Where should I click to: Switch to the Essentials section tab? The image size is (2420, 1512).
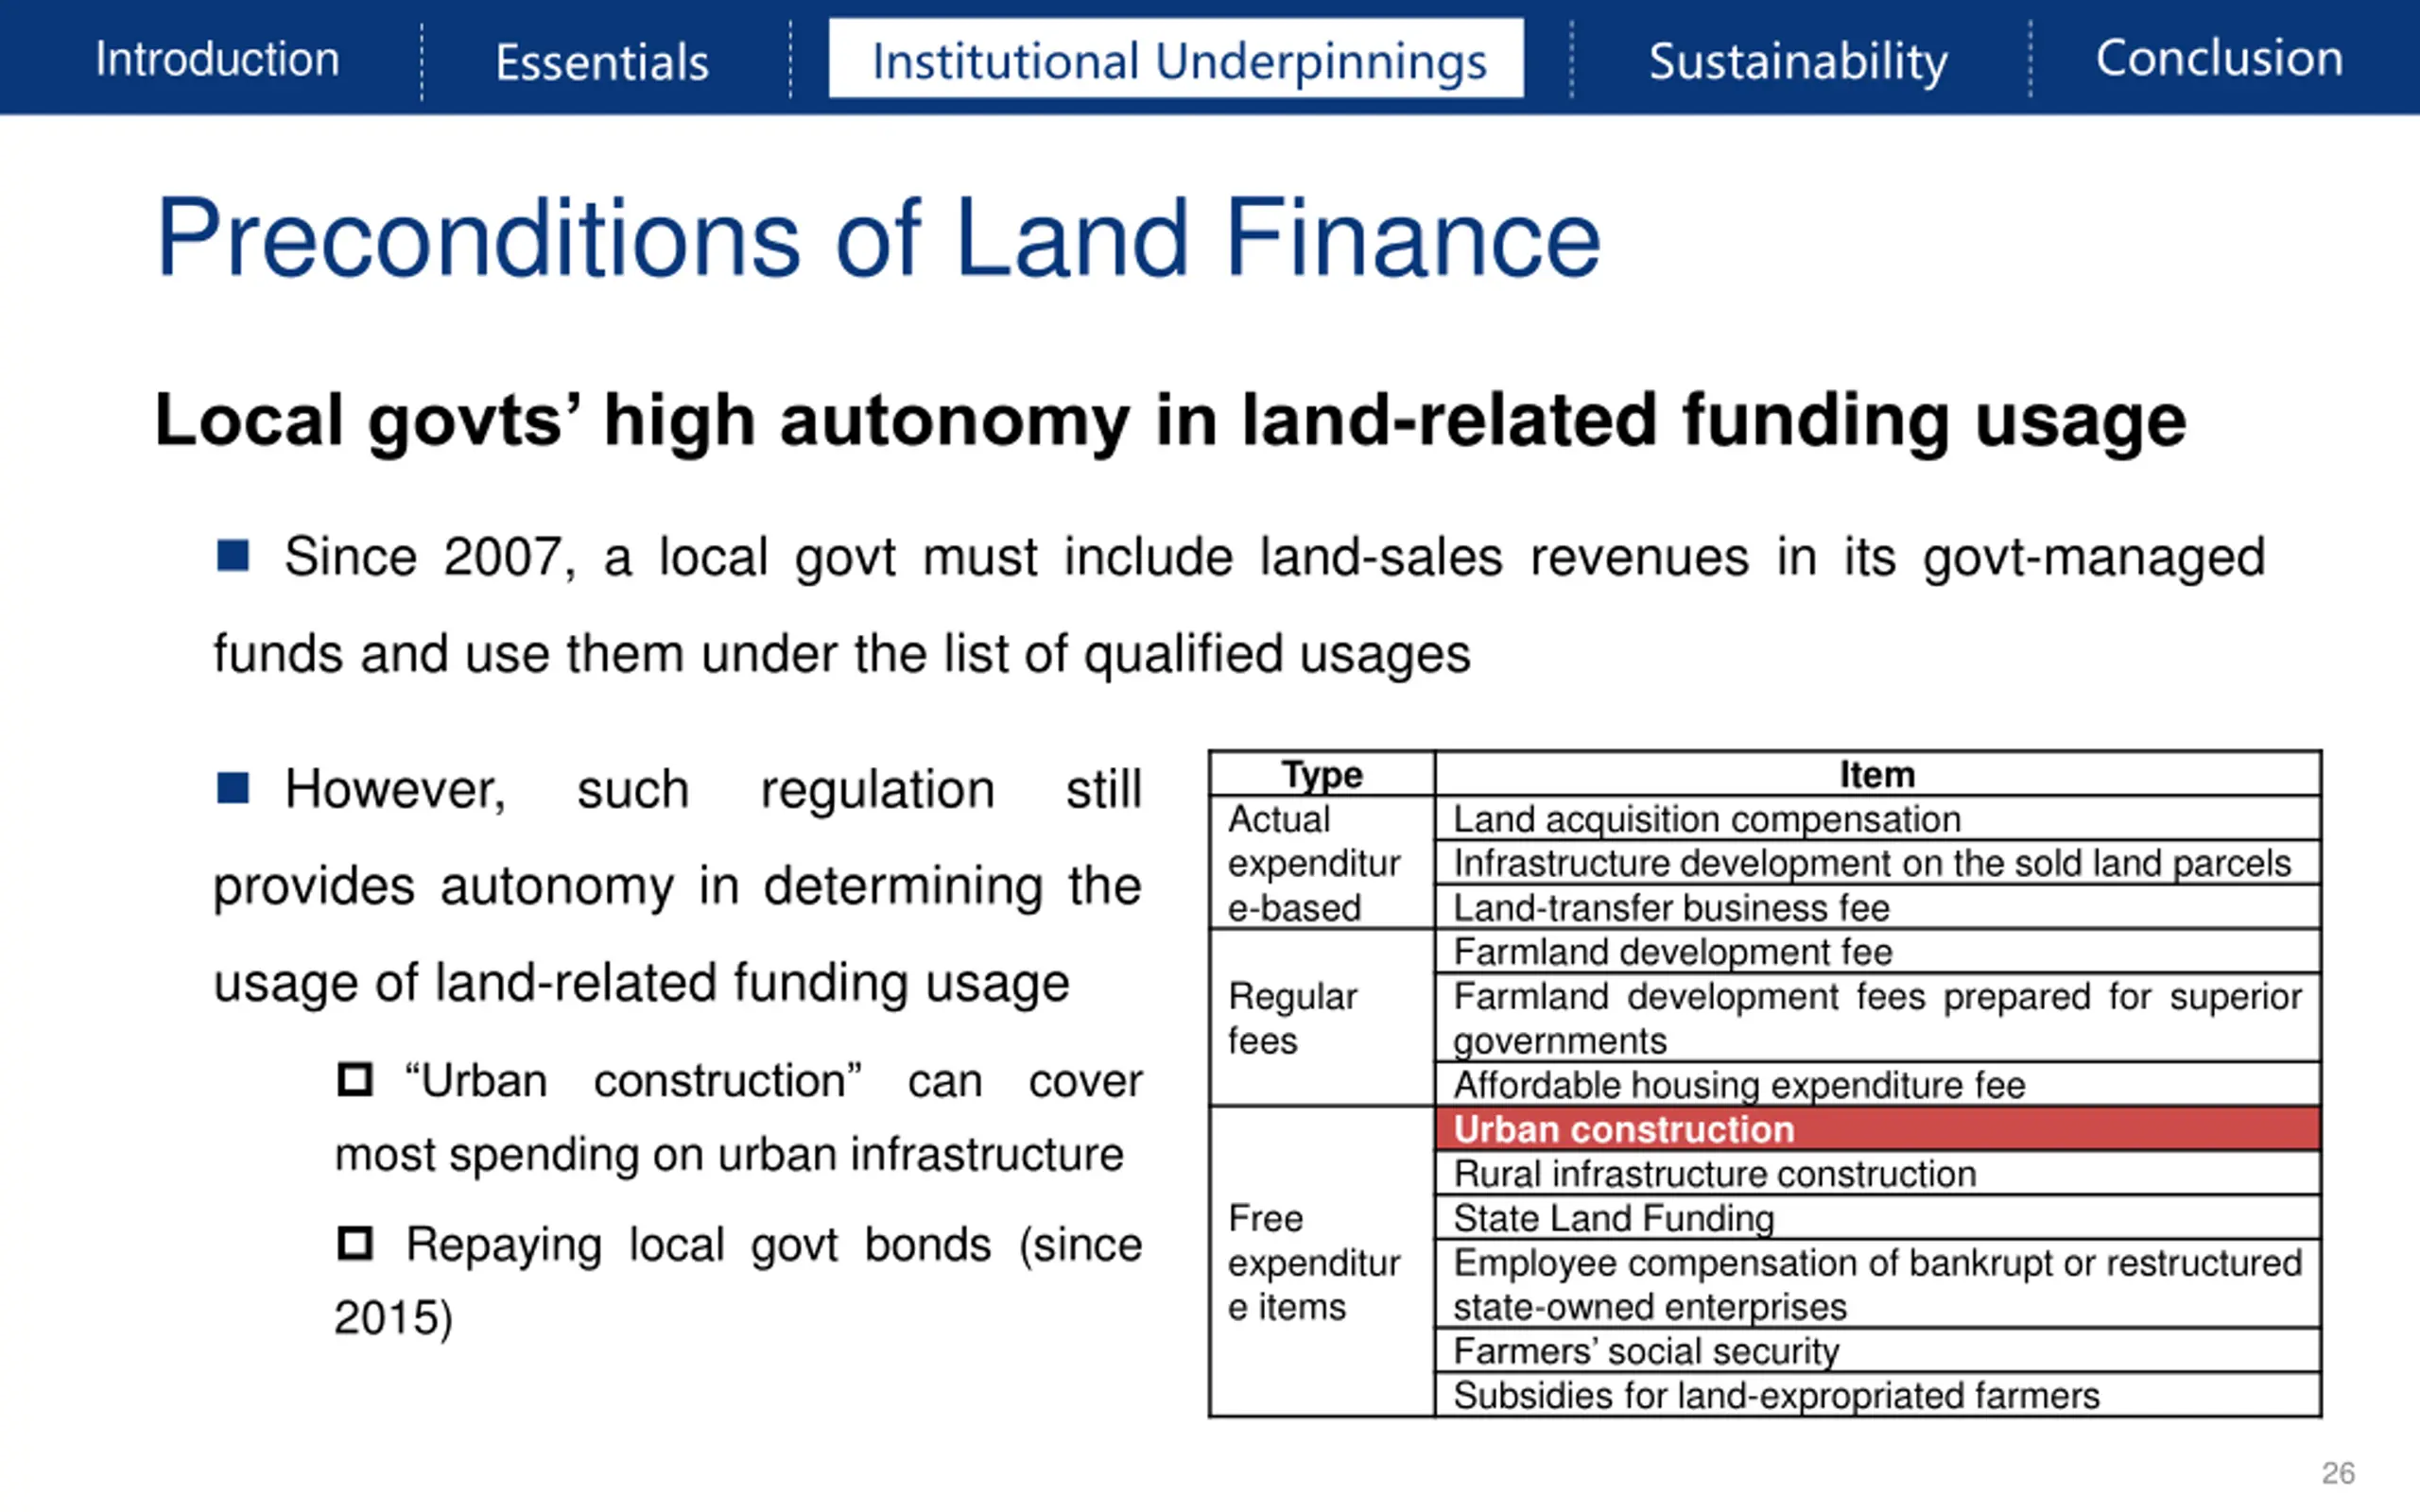pyautogui.click(x=602, y=62)
